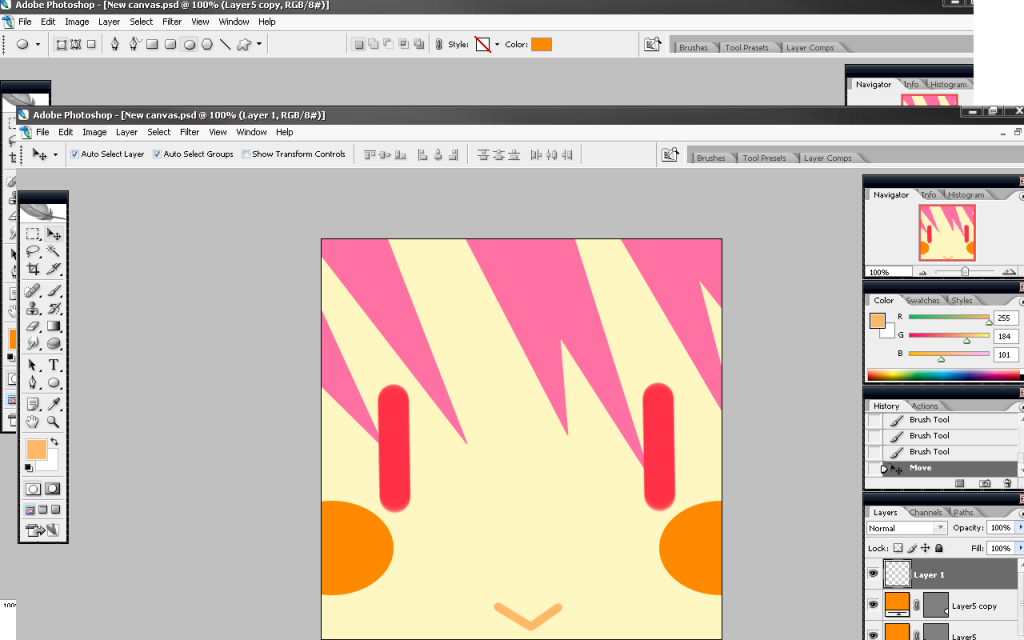Viewport: 1024px width, 640px height.
Task: Click the orange Color swatch in the back window's options bar
Action: coord(541,44)
